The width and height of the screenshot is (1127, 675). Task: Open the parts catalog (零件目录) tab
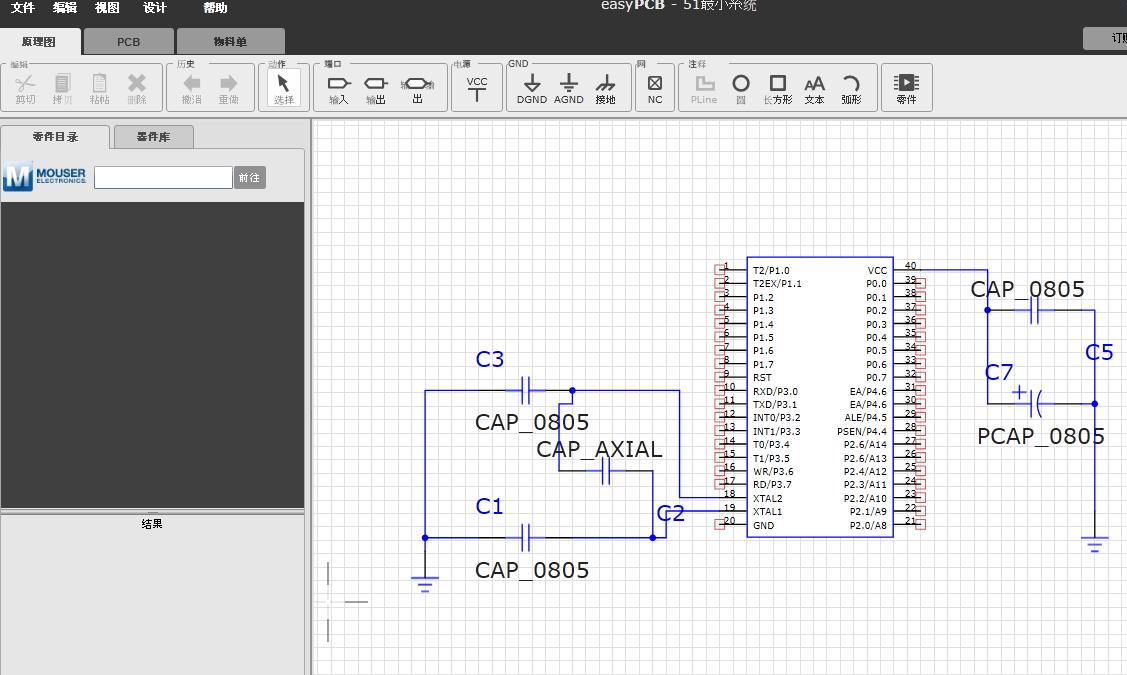[55, 137]
